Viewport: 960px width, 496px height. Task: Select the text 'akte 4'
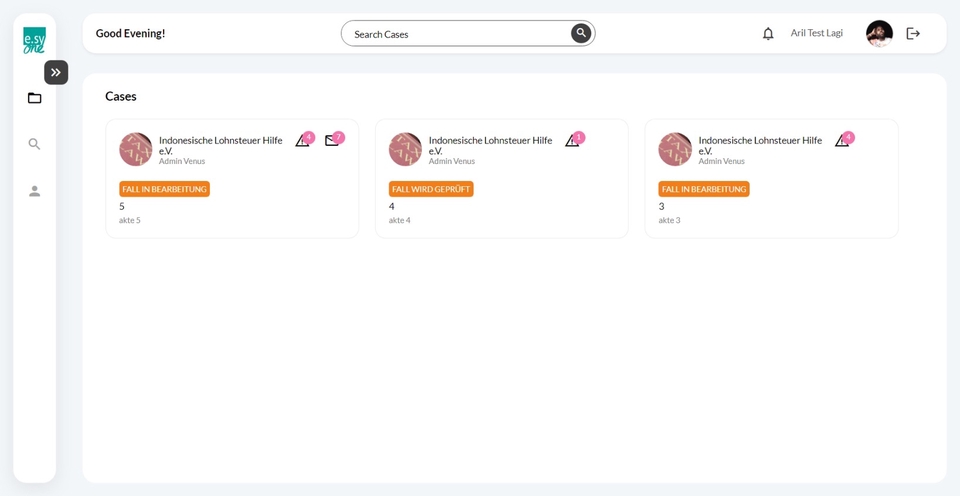pos(400,220)
